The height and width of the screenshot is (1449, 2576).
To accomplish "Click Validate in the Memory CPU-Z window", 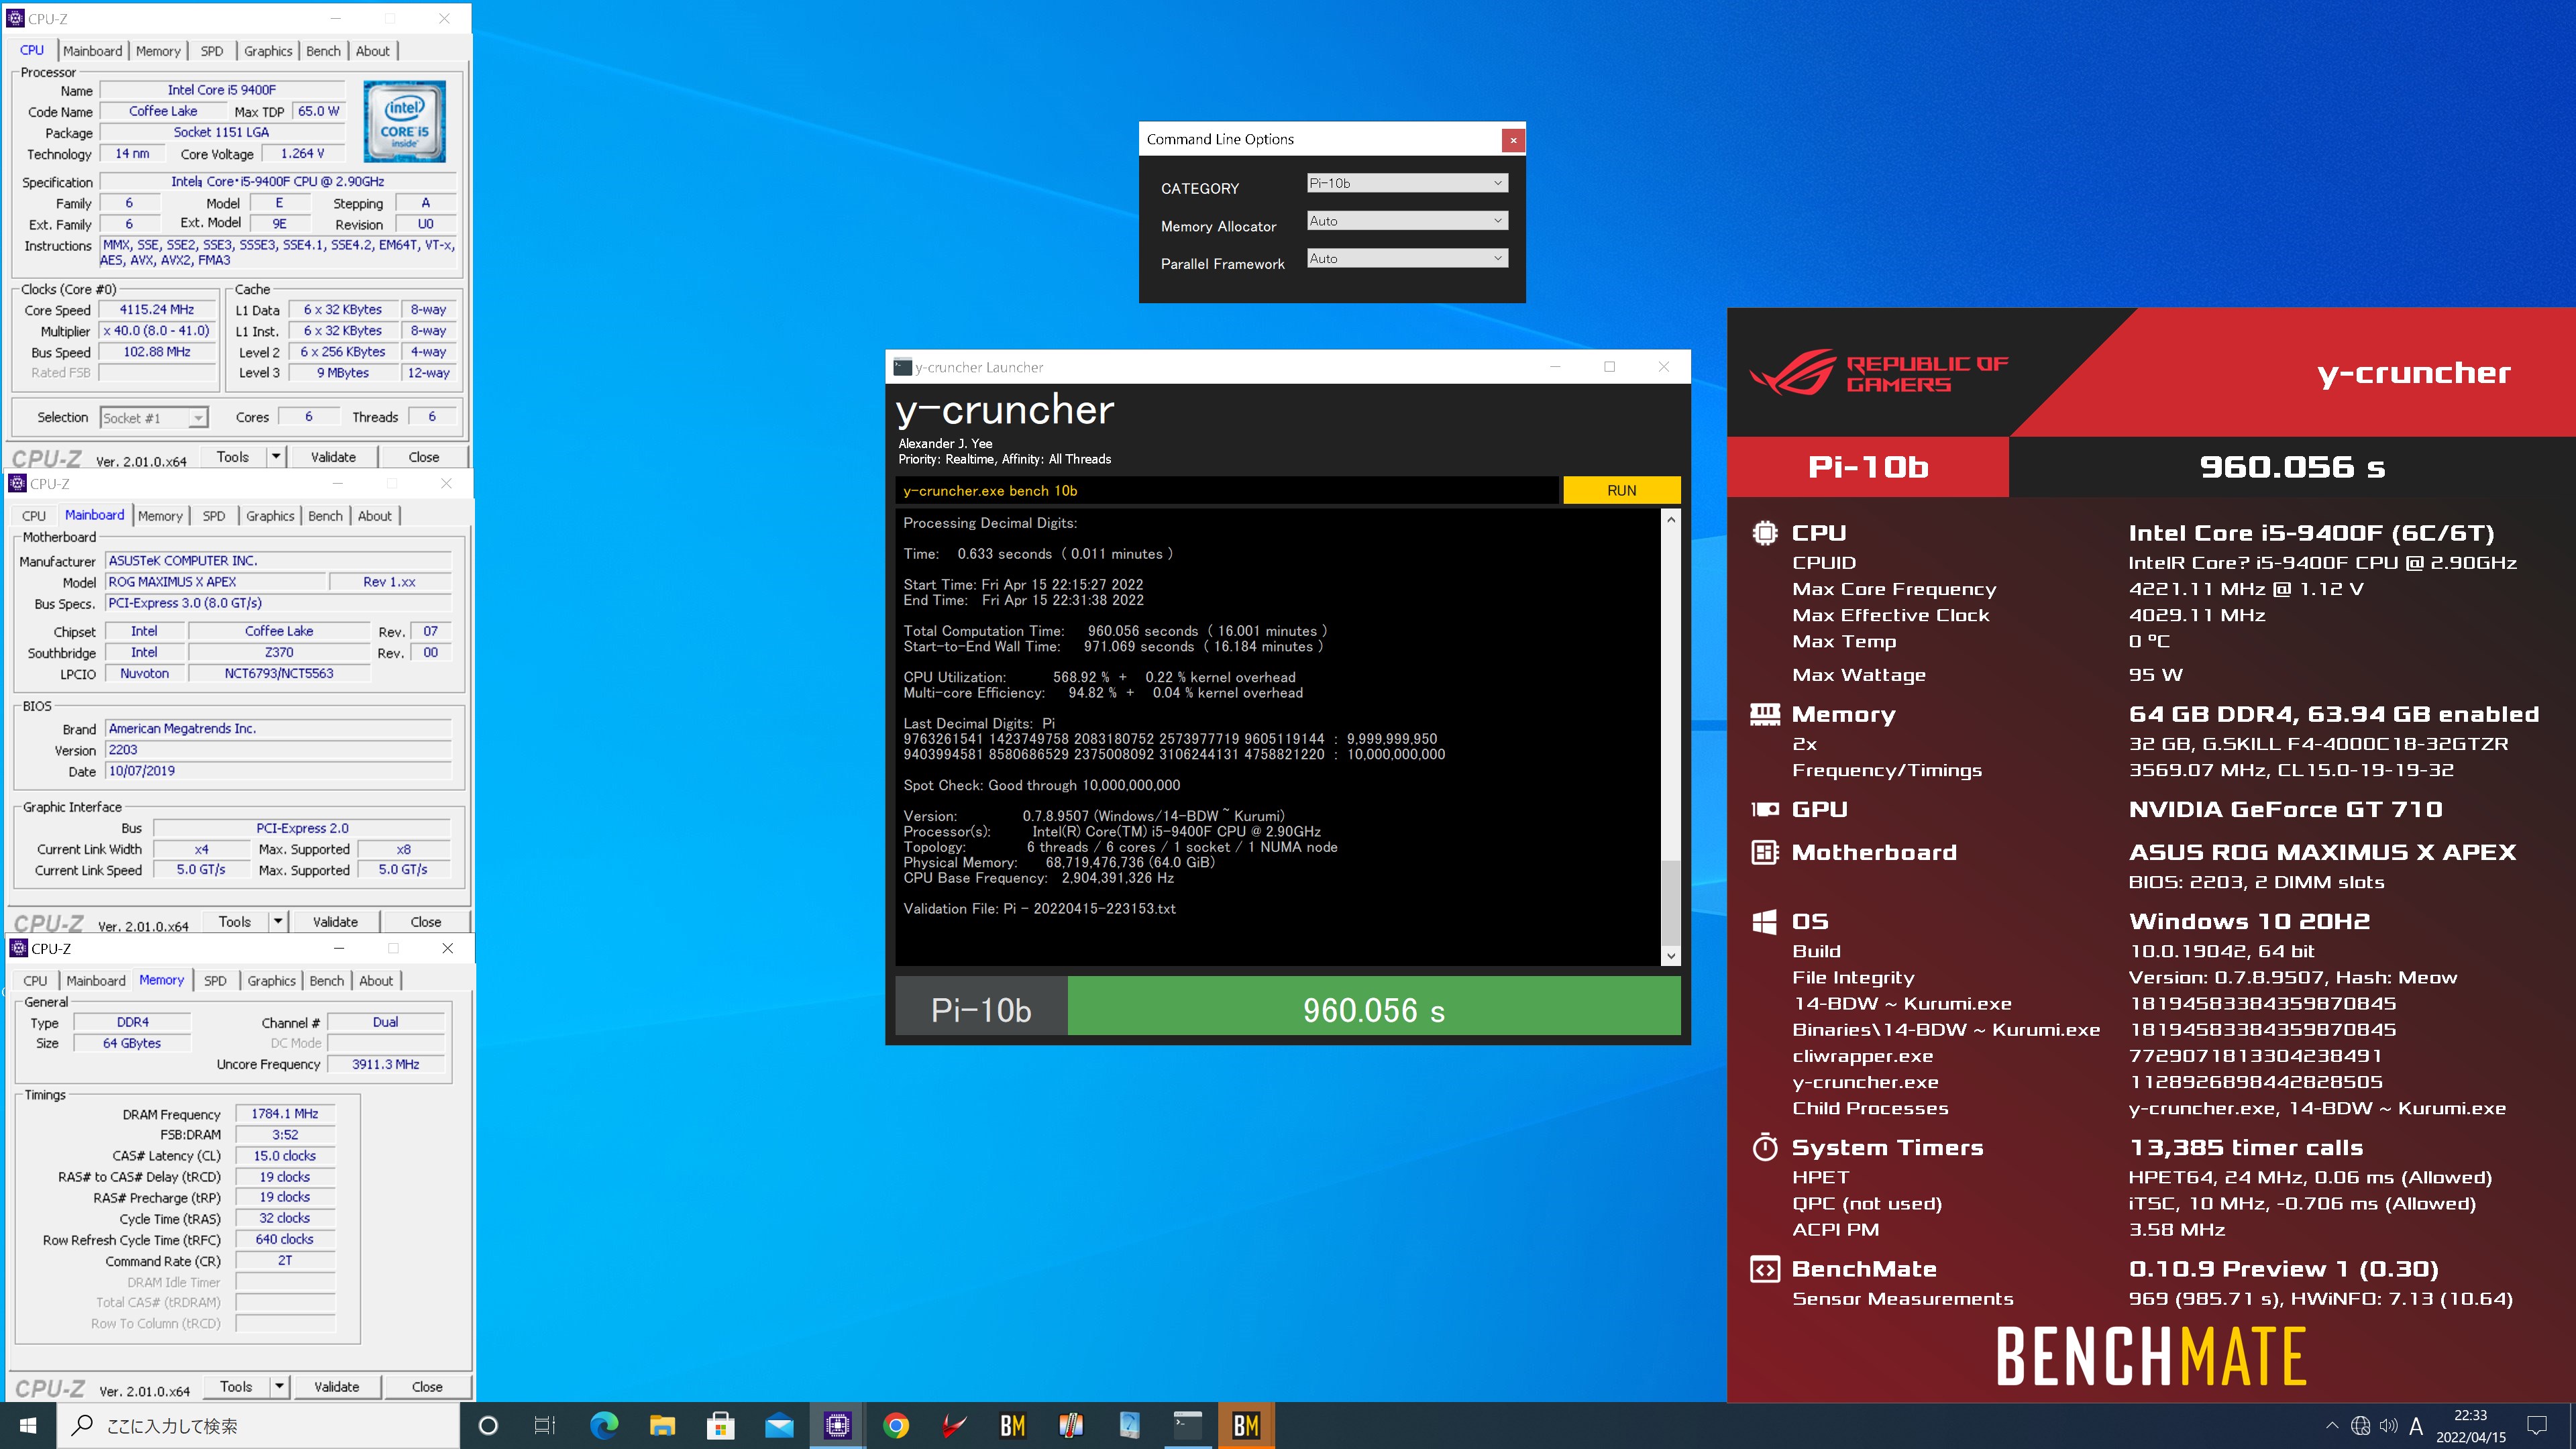I will [x=337, y=1387].
